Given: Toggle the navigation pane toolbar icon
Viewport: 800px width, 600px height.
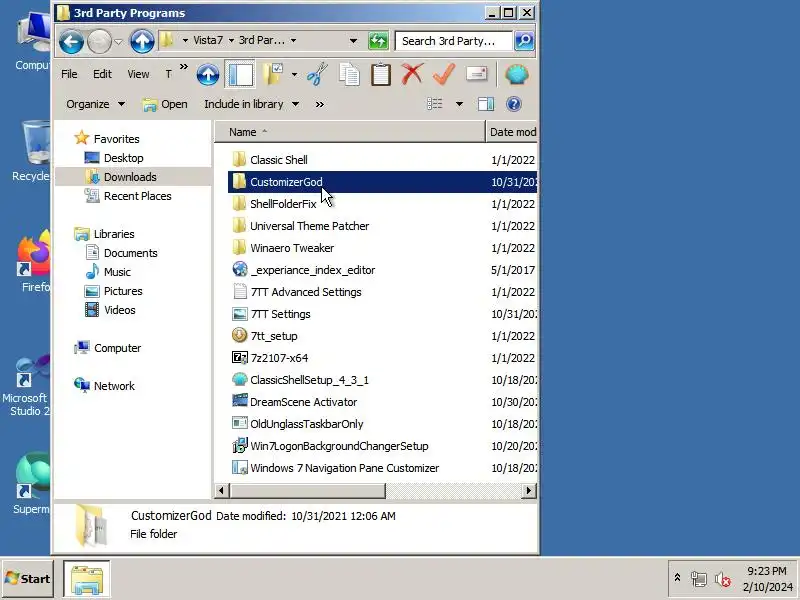Looking at the screenshot, I should click(240, 75).
